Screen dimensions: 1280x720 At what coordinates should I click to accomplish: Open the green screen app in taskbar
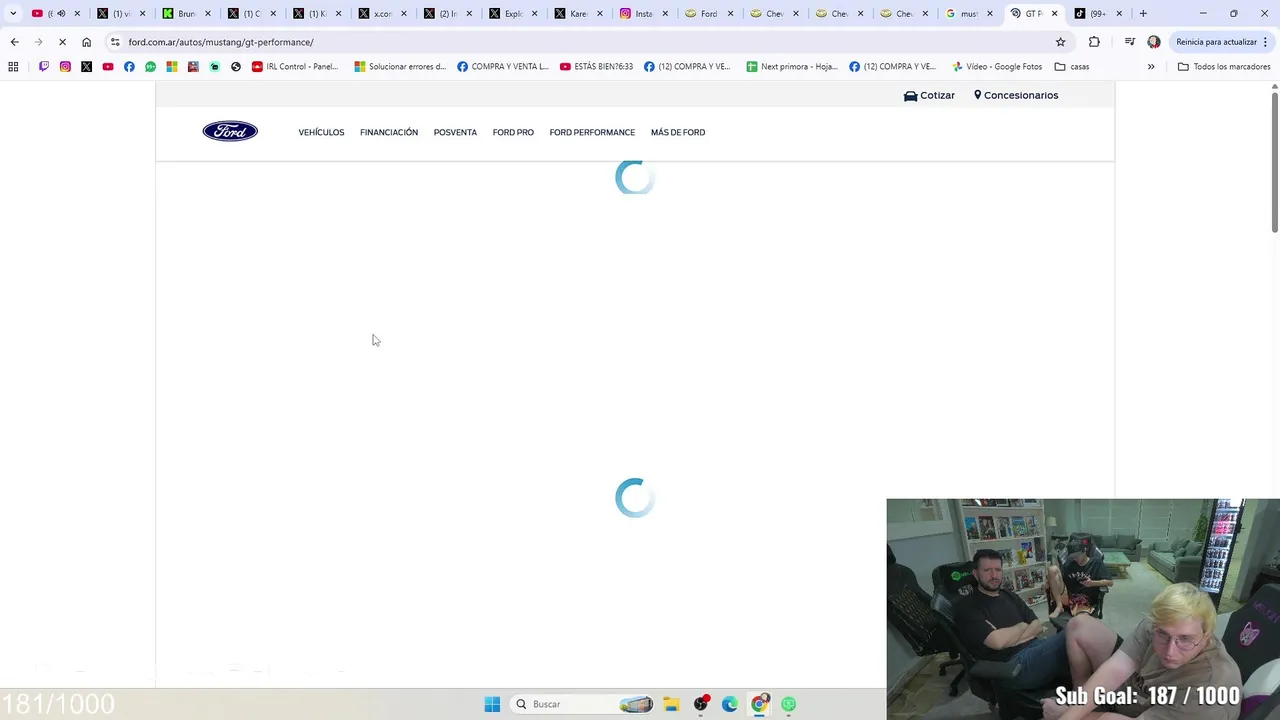tap(789, 704)
